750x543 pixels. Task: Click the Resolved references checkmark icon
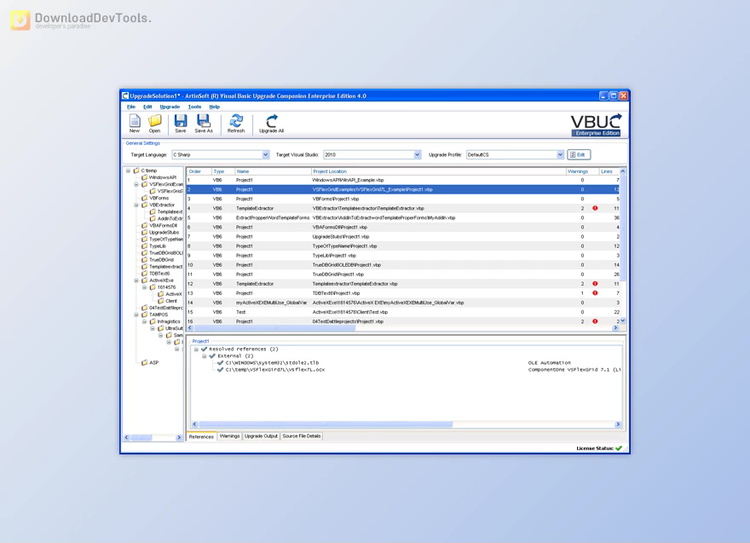pos(204,349)
